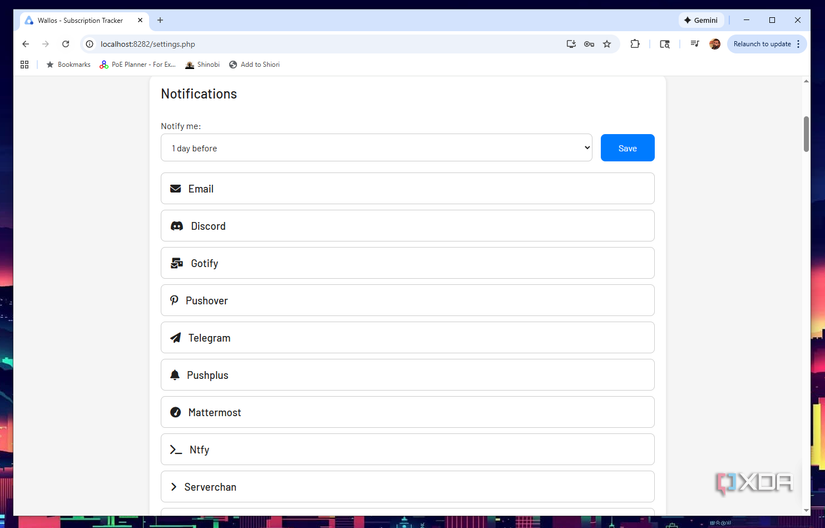Screen dimensions: 825x528
Task: Click the browser forward arrow
Action: tap(45, 44)
